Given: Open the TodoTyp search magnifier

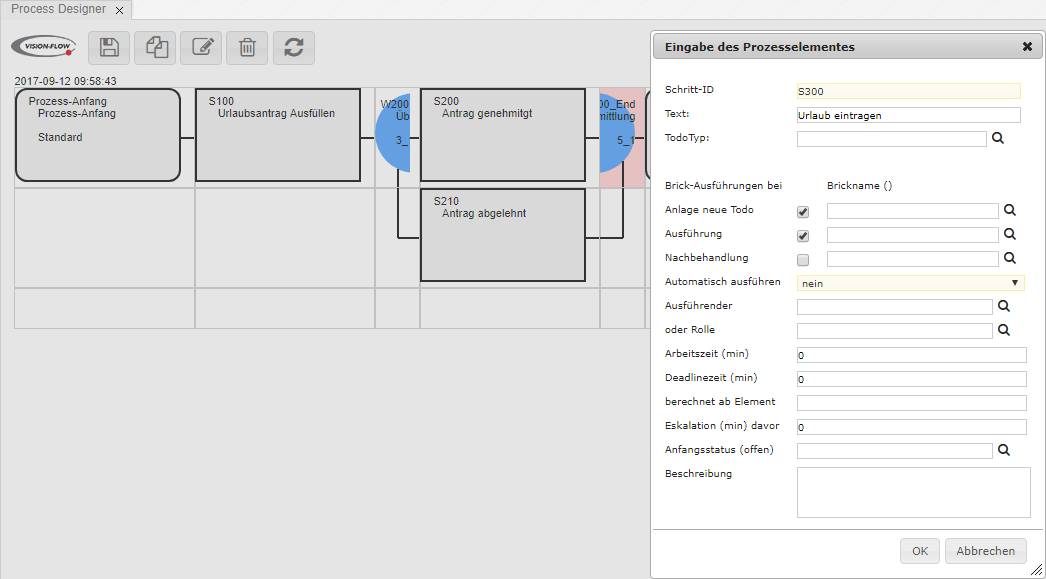Looking at the screenshot, I should pos(997,139).
